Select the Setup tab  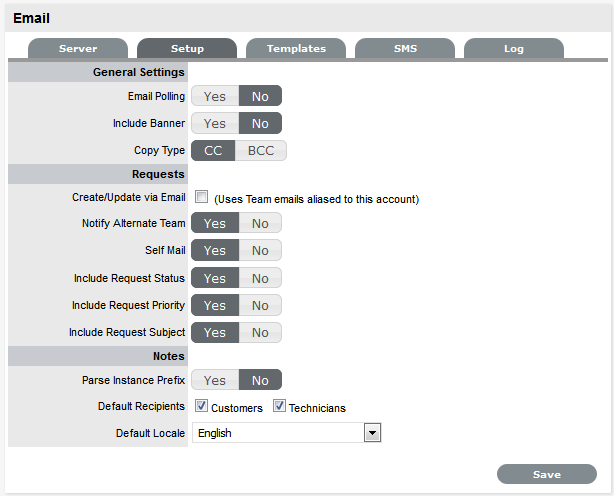[187, 49]
